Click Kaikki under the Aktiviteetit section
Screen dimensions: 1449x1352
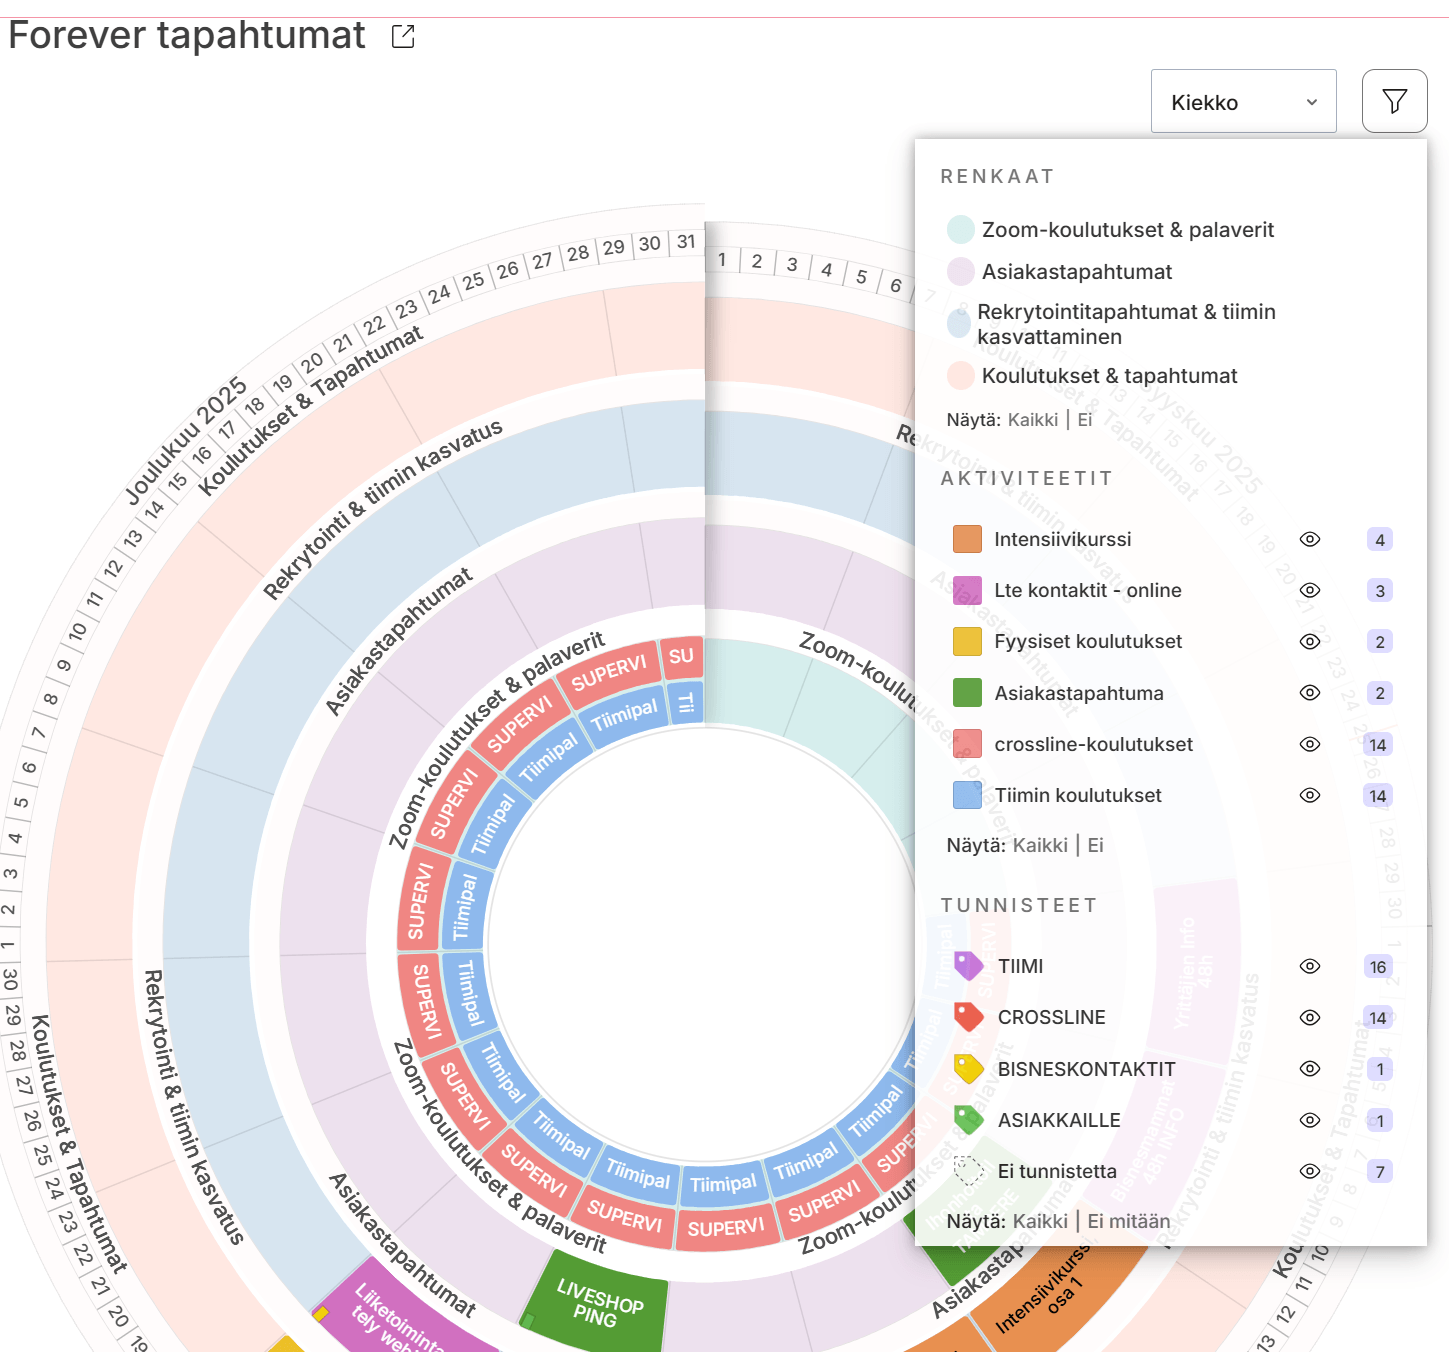1040,845
